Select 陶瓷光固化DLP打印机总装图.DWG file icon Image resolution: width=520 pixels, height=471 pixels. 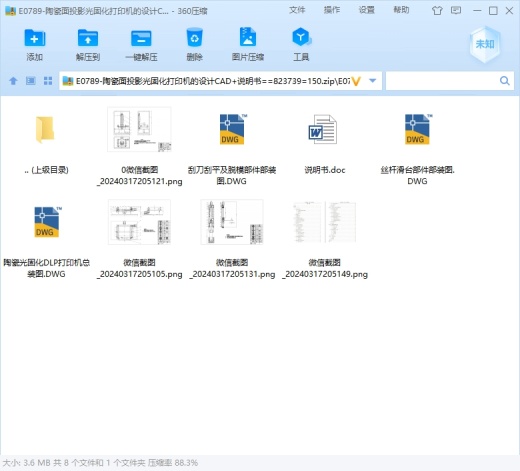pyautogui.click(x=47, y=222)
